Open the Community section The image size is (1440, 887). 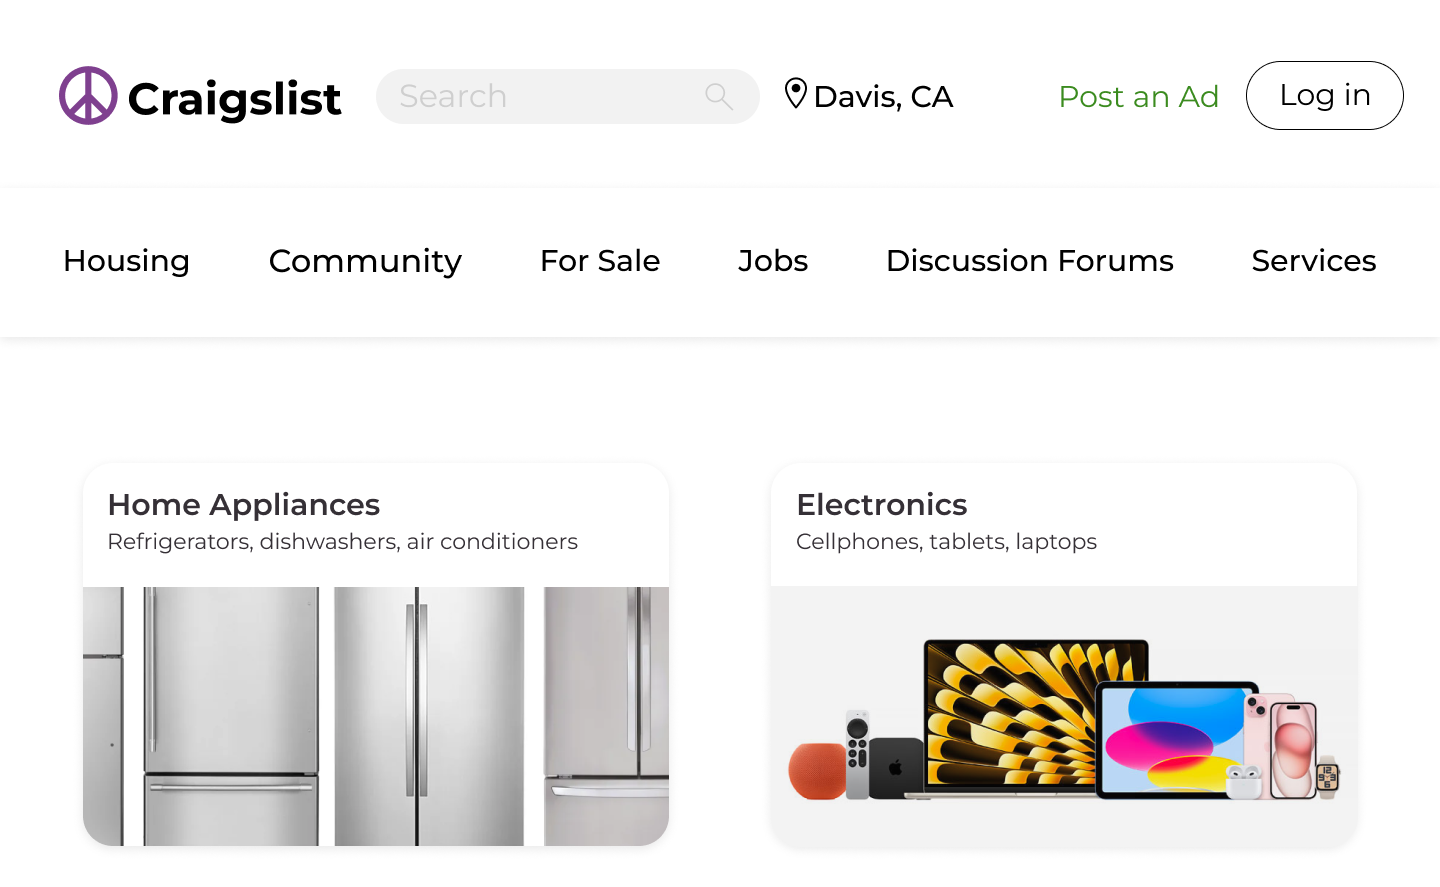pyautogui.click(x=365, y=261)
